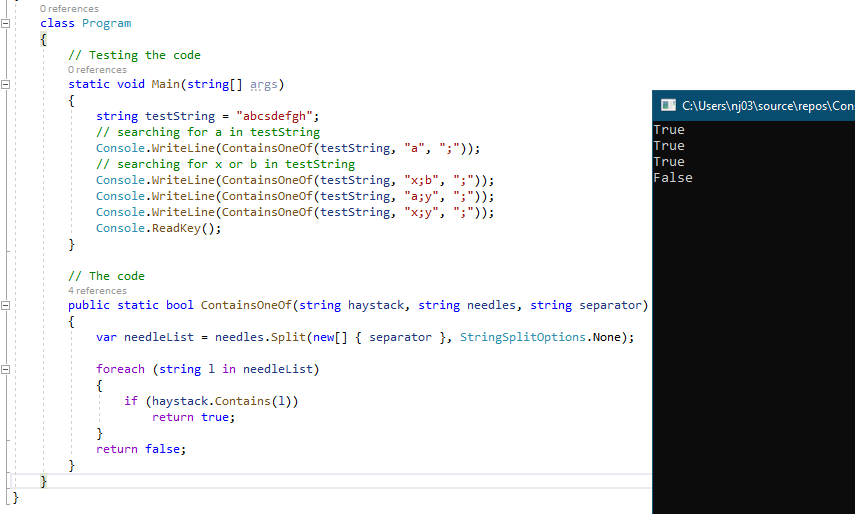Click the Program class name
Image resolution: width=855 pixels, height=514 pixels.
106,23
